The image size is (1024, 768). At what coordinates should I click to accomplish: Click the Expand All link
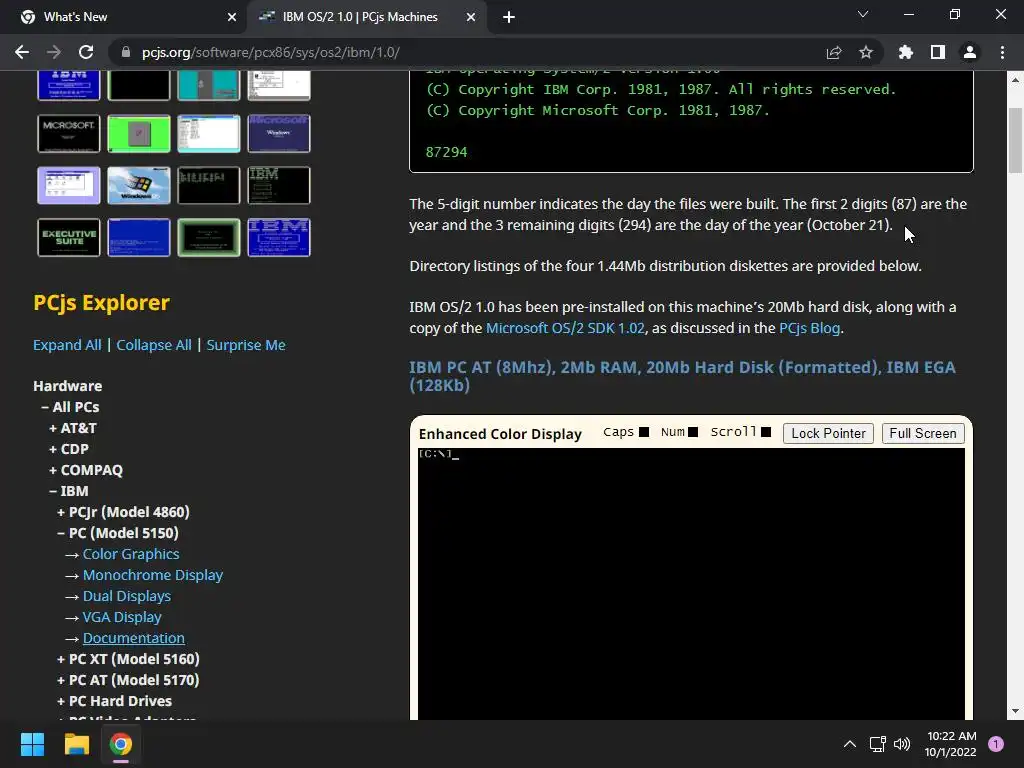[x=67, y=345]
